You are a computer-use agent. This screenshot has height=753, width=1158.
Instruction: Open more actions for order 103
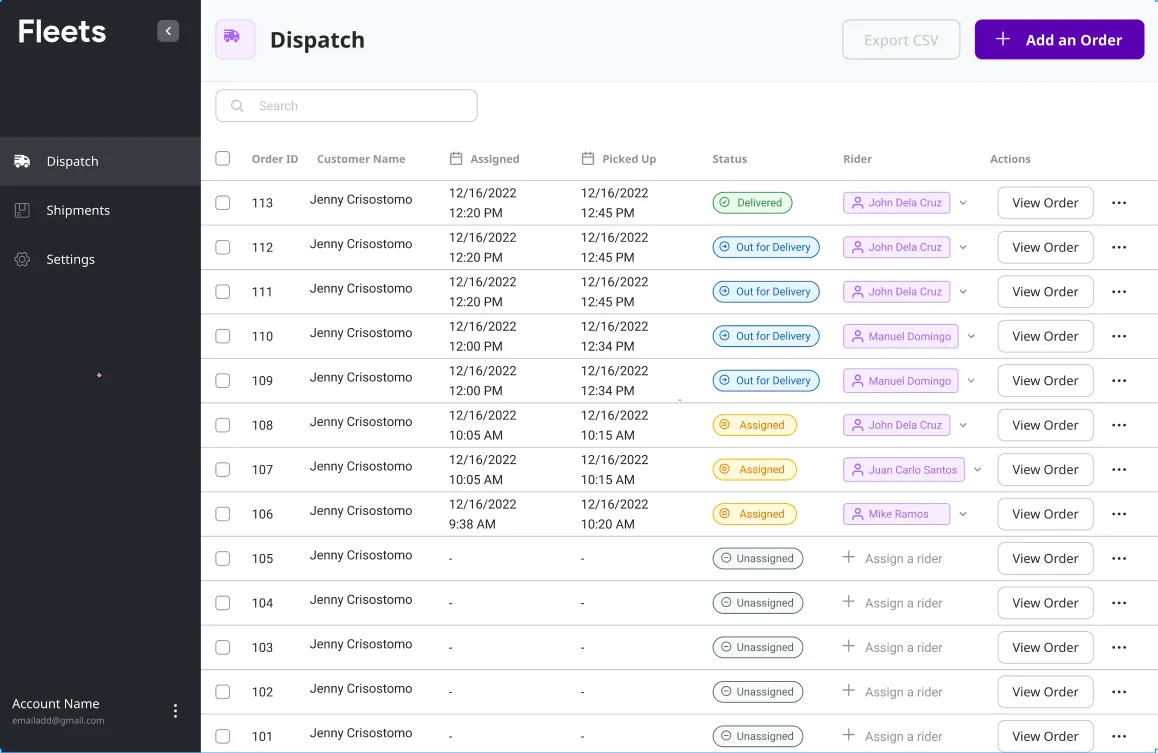(x=1119, y=647)
